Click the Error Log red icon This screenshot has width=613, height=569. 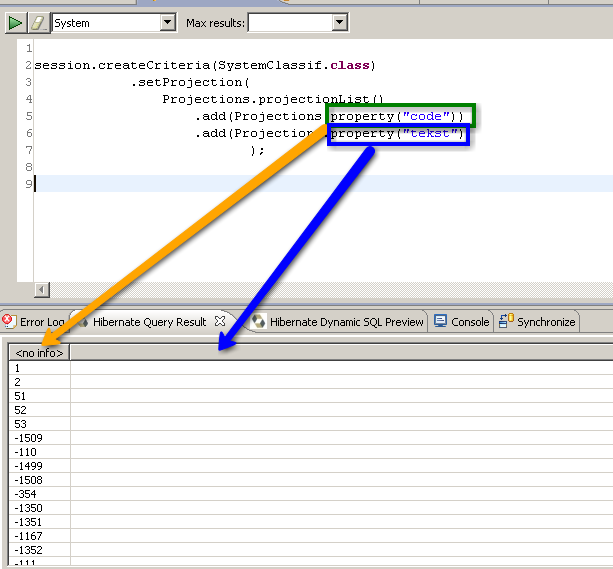(9, 321)
